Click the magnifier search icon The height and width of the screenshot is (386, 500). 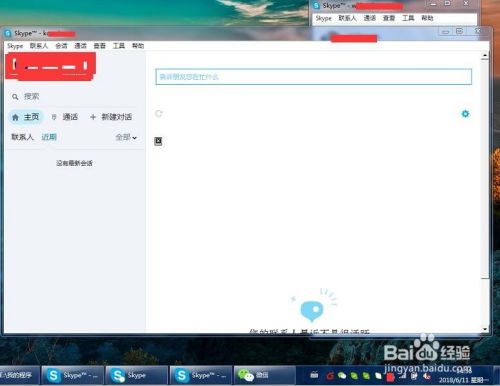[15, 97]
